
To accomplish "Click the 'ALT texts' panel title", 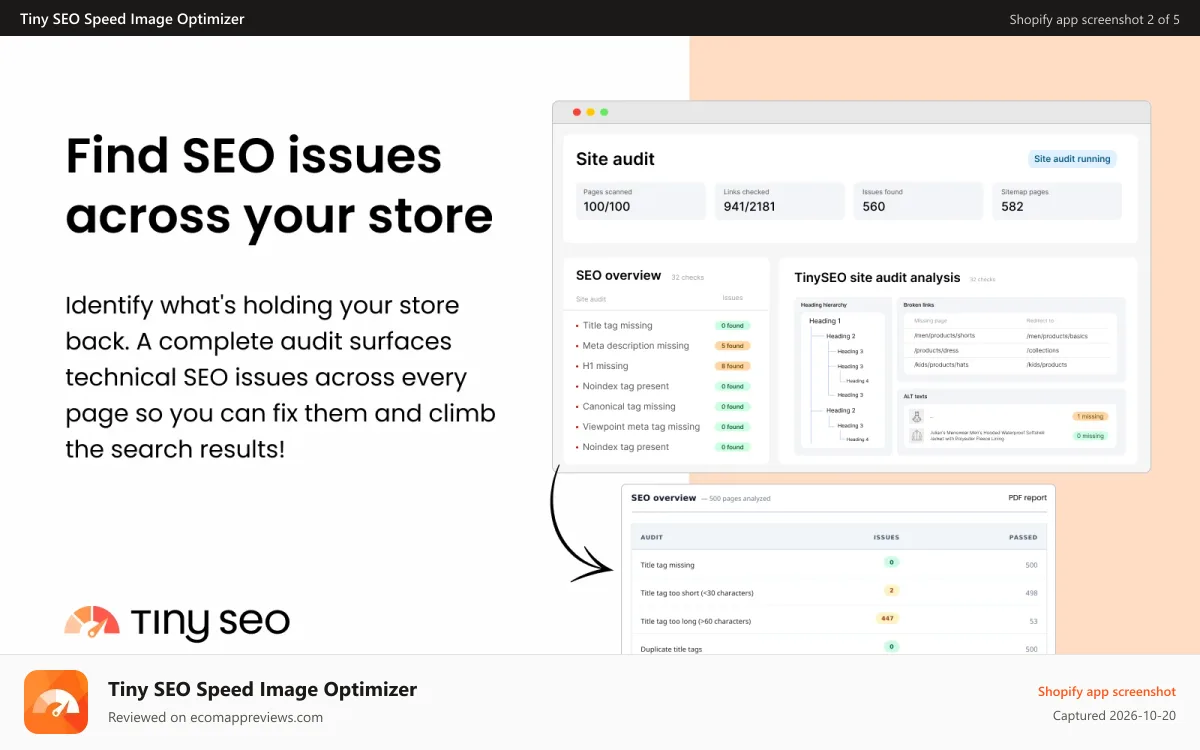I will click(914, 395).
